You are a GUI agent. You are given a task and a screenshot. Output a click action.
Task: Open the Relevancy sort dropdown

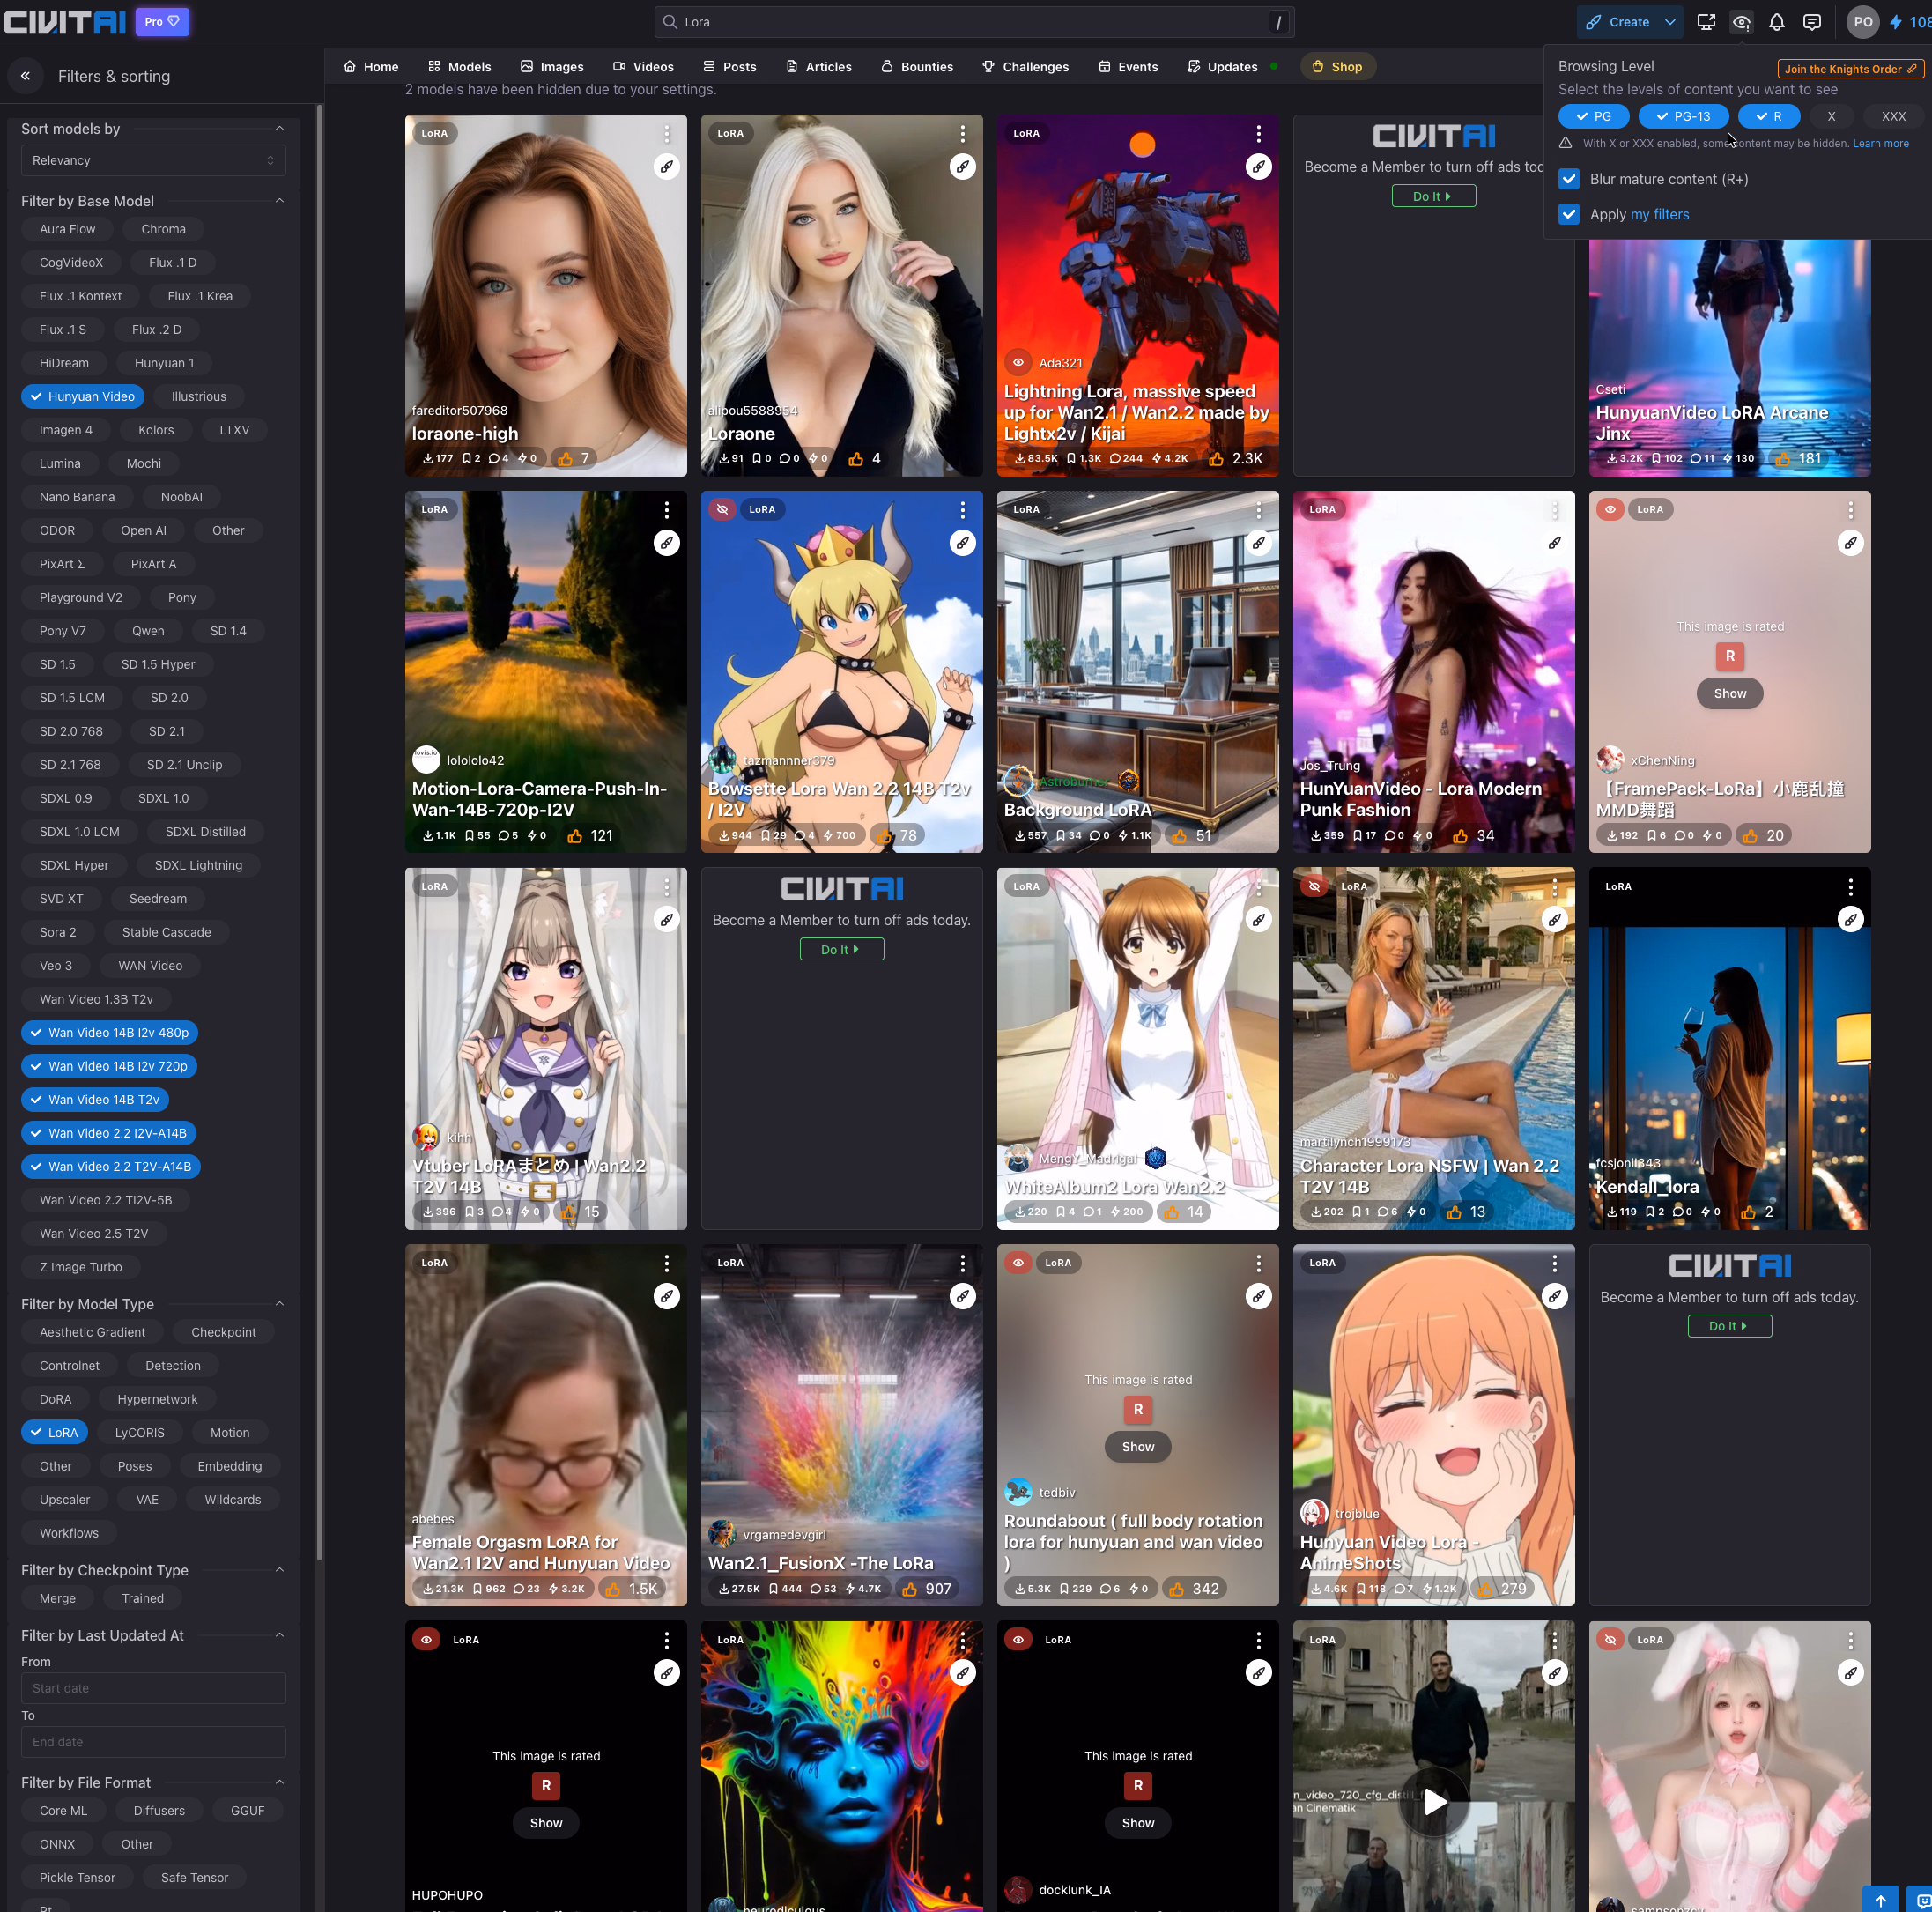[x=153, y=160]
